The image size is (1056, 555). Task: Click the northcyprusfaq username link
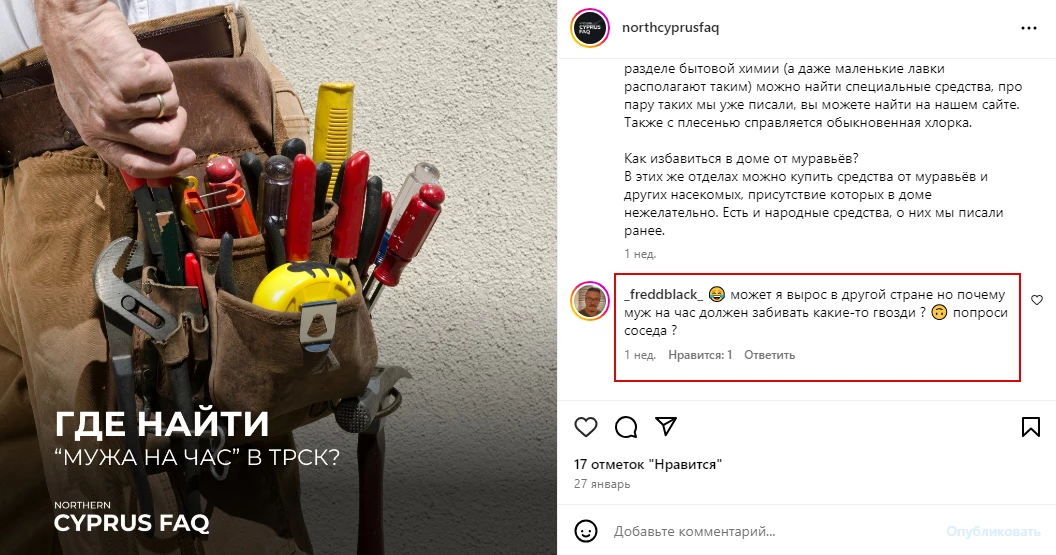[x=671, y=28]
